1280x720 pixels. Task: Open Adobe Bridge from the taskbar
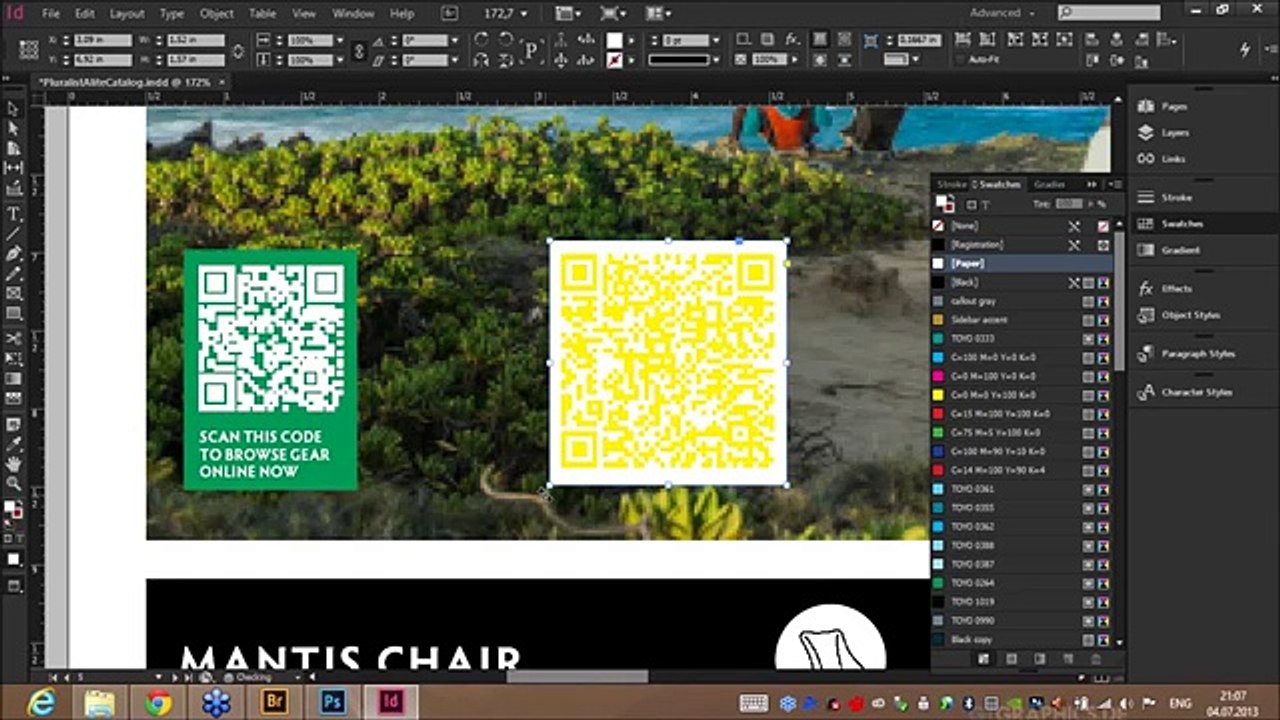[x=274, y=702]
